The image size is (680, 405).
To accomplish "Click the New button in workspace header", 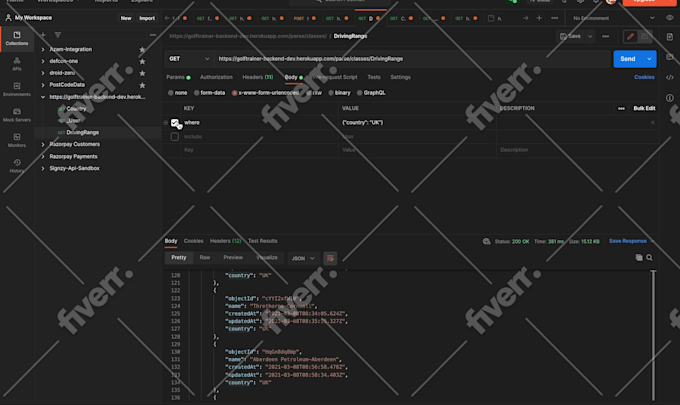I will click(126, 18).
